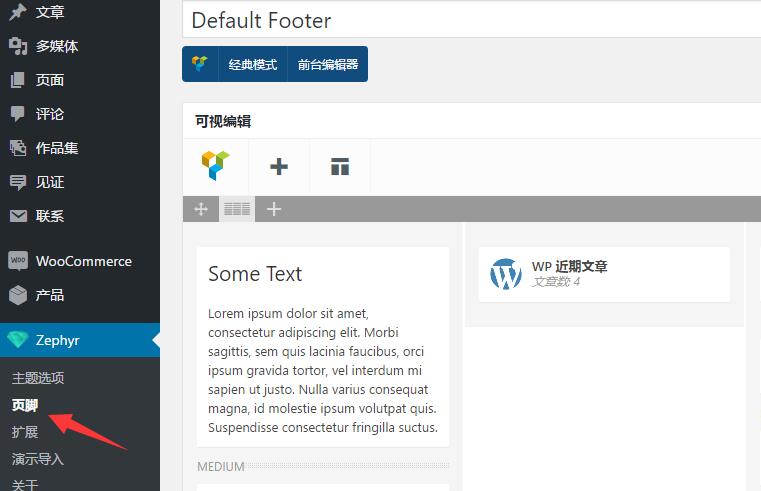Open the templates layout icon
Viewport: 761px width, 491px height.
340,166
